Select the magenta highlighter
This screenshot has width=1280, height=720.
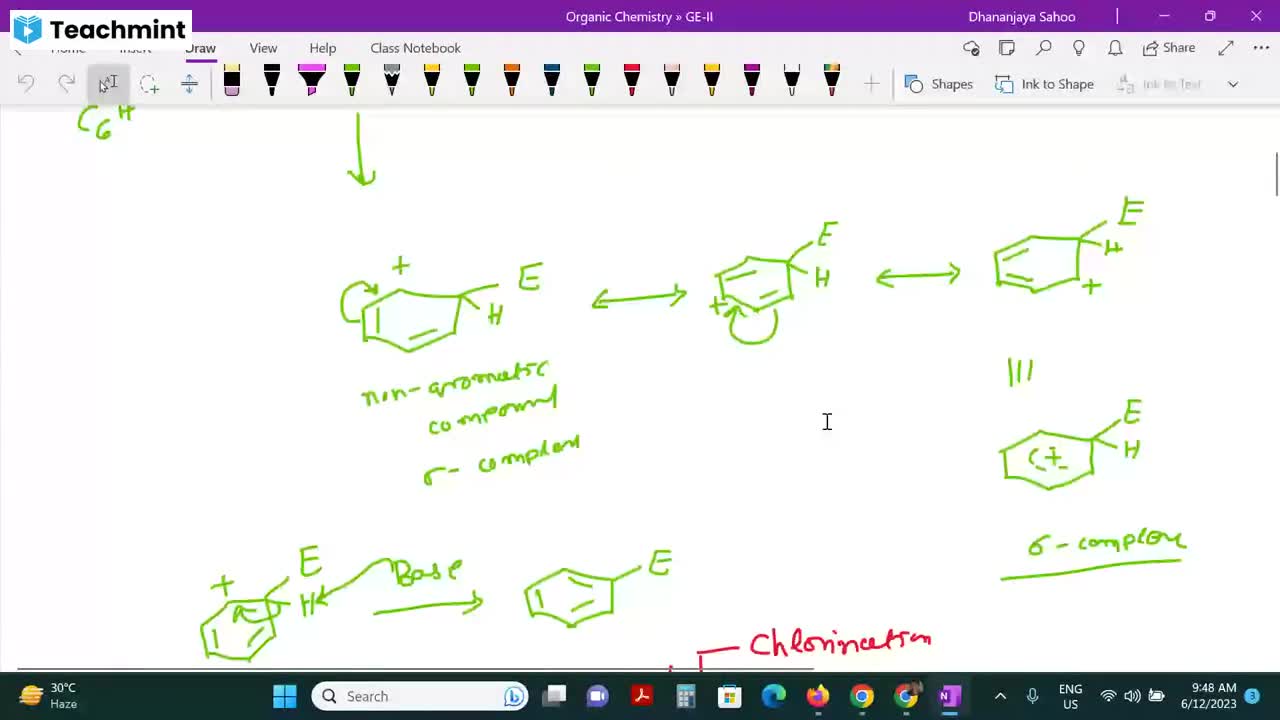312,81
